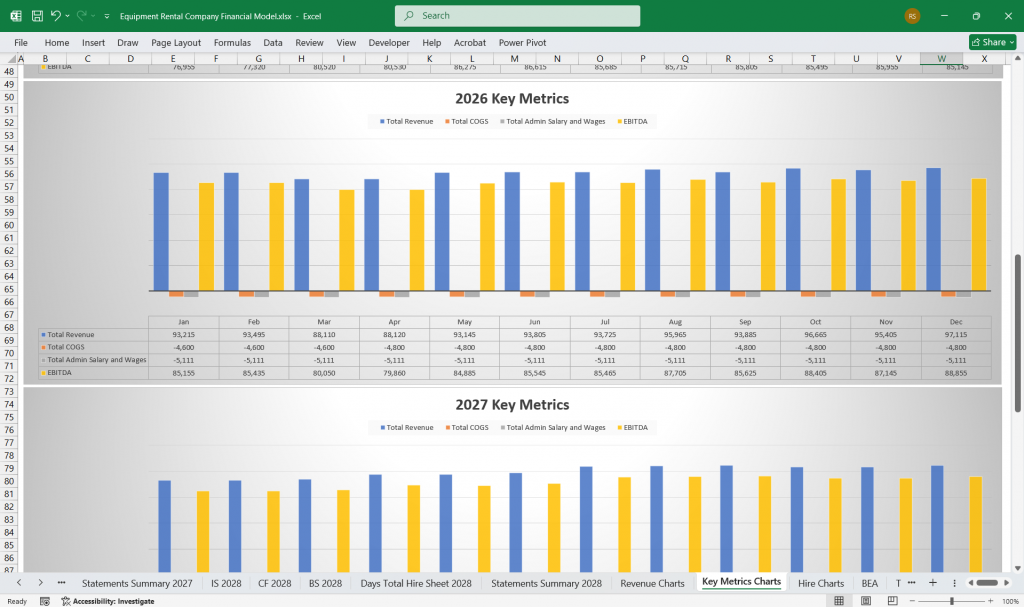The image size is (1024, 607).
Task: Switch to the Revenue Charts sheet tab
Action: (652, 582)
